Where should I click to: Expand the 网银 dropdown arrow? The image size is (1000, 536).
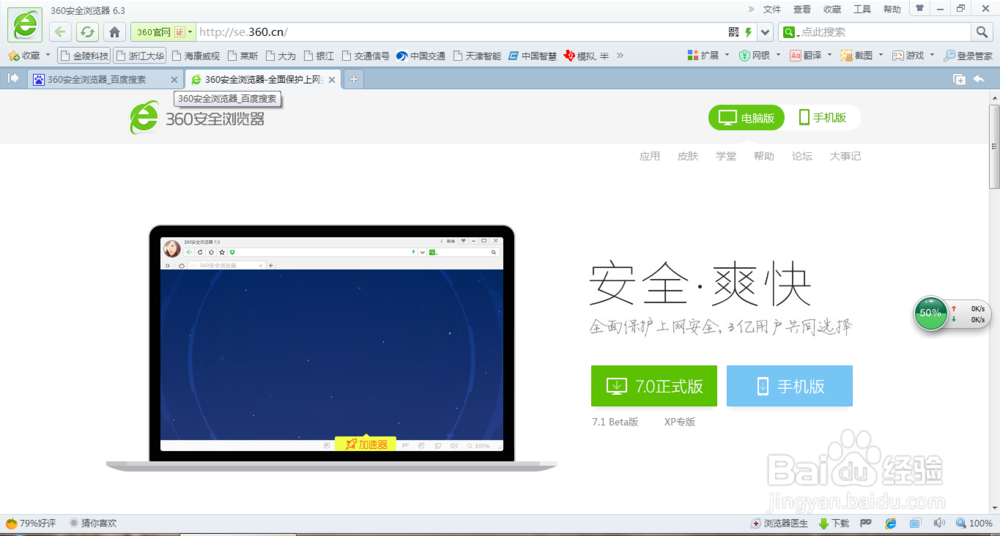point(778,55)
